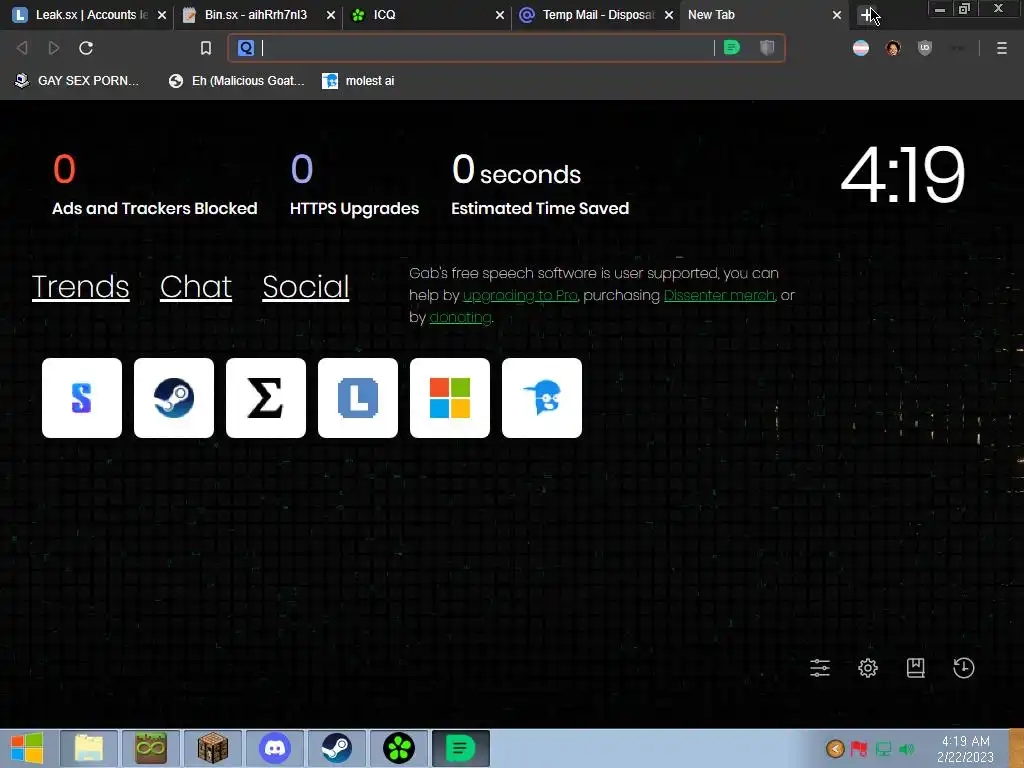1024x768 pixels.
Task: Open the Sigma symbol top site tile
Action: [x=266, y=398]
